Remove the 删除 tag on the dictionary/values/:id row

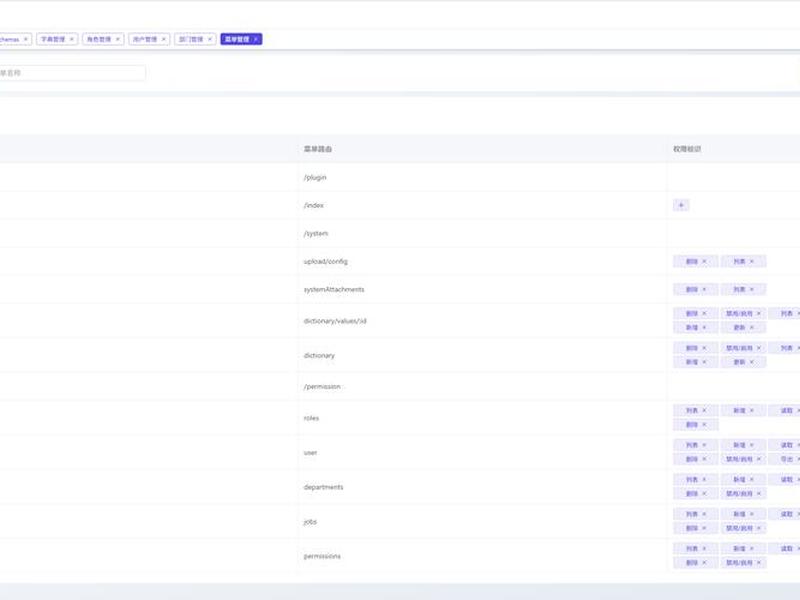point(704,313)
